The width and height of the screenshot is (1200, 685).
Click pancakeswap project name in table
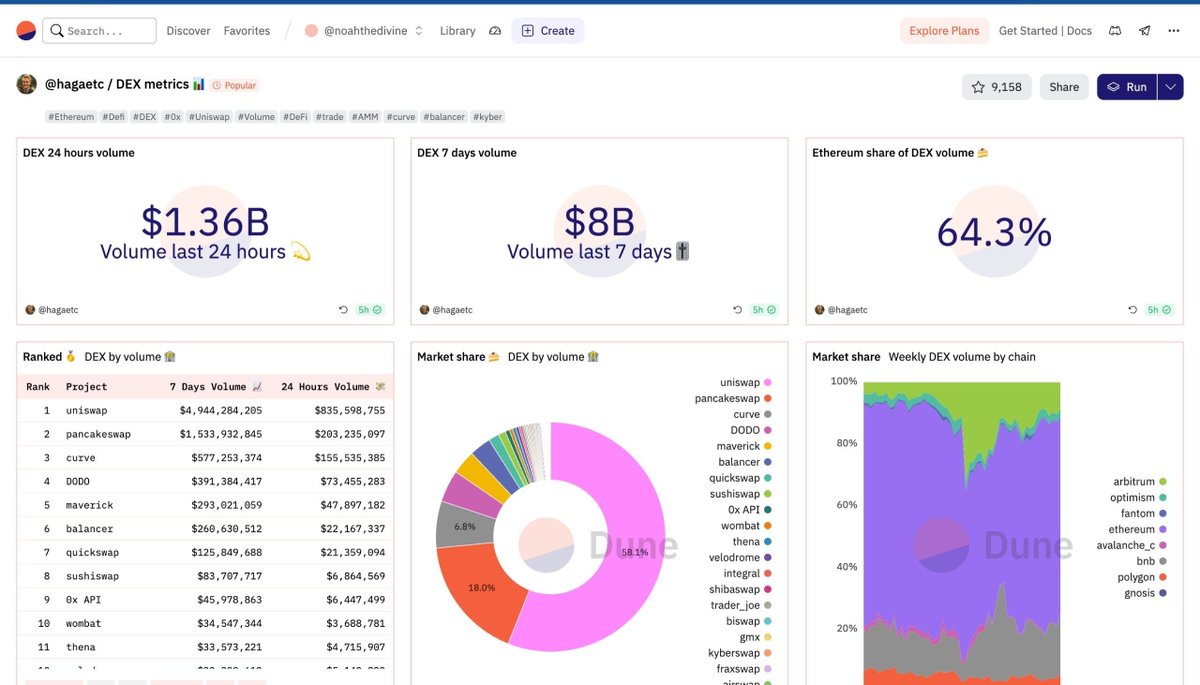pos(98,434)
